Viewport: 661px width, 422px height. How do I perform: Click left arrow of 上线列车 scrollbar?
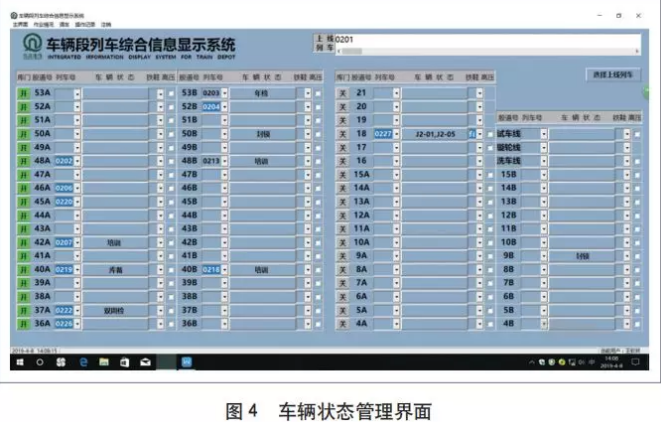pos(339,51)
